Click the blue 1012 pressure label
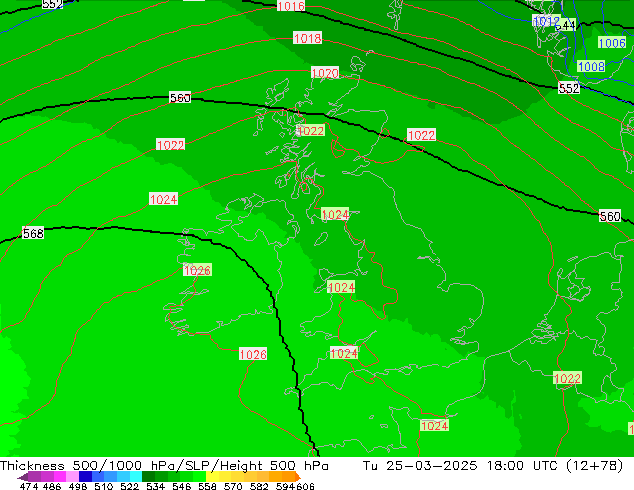 (x=546, y=21)
